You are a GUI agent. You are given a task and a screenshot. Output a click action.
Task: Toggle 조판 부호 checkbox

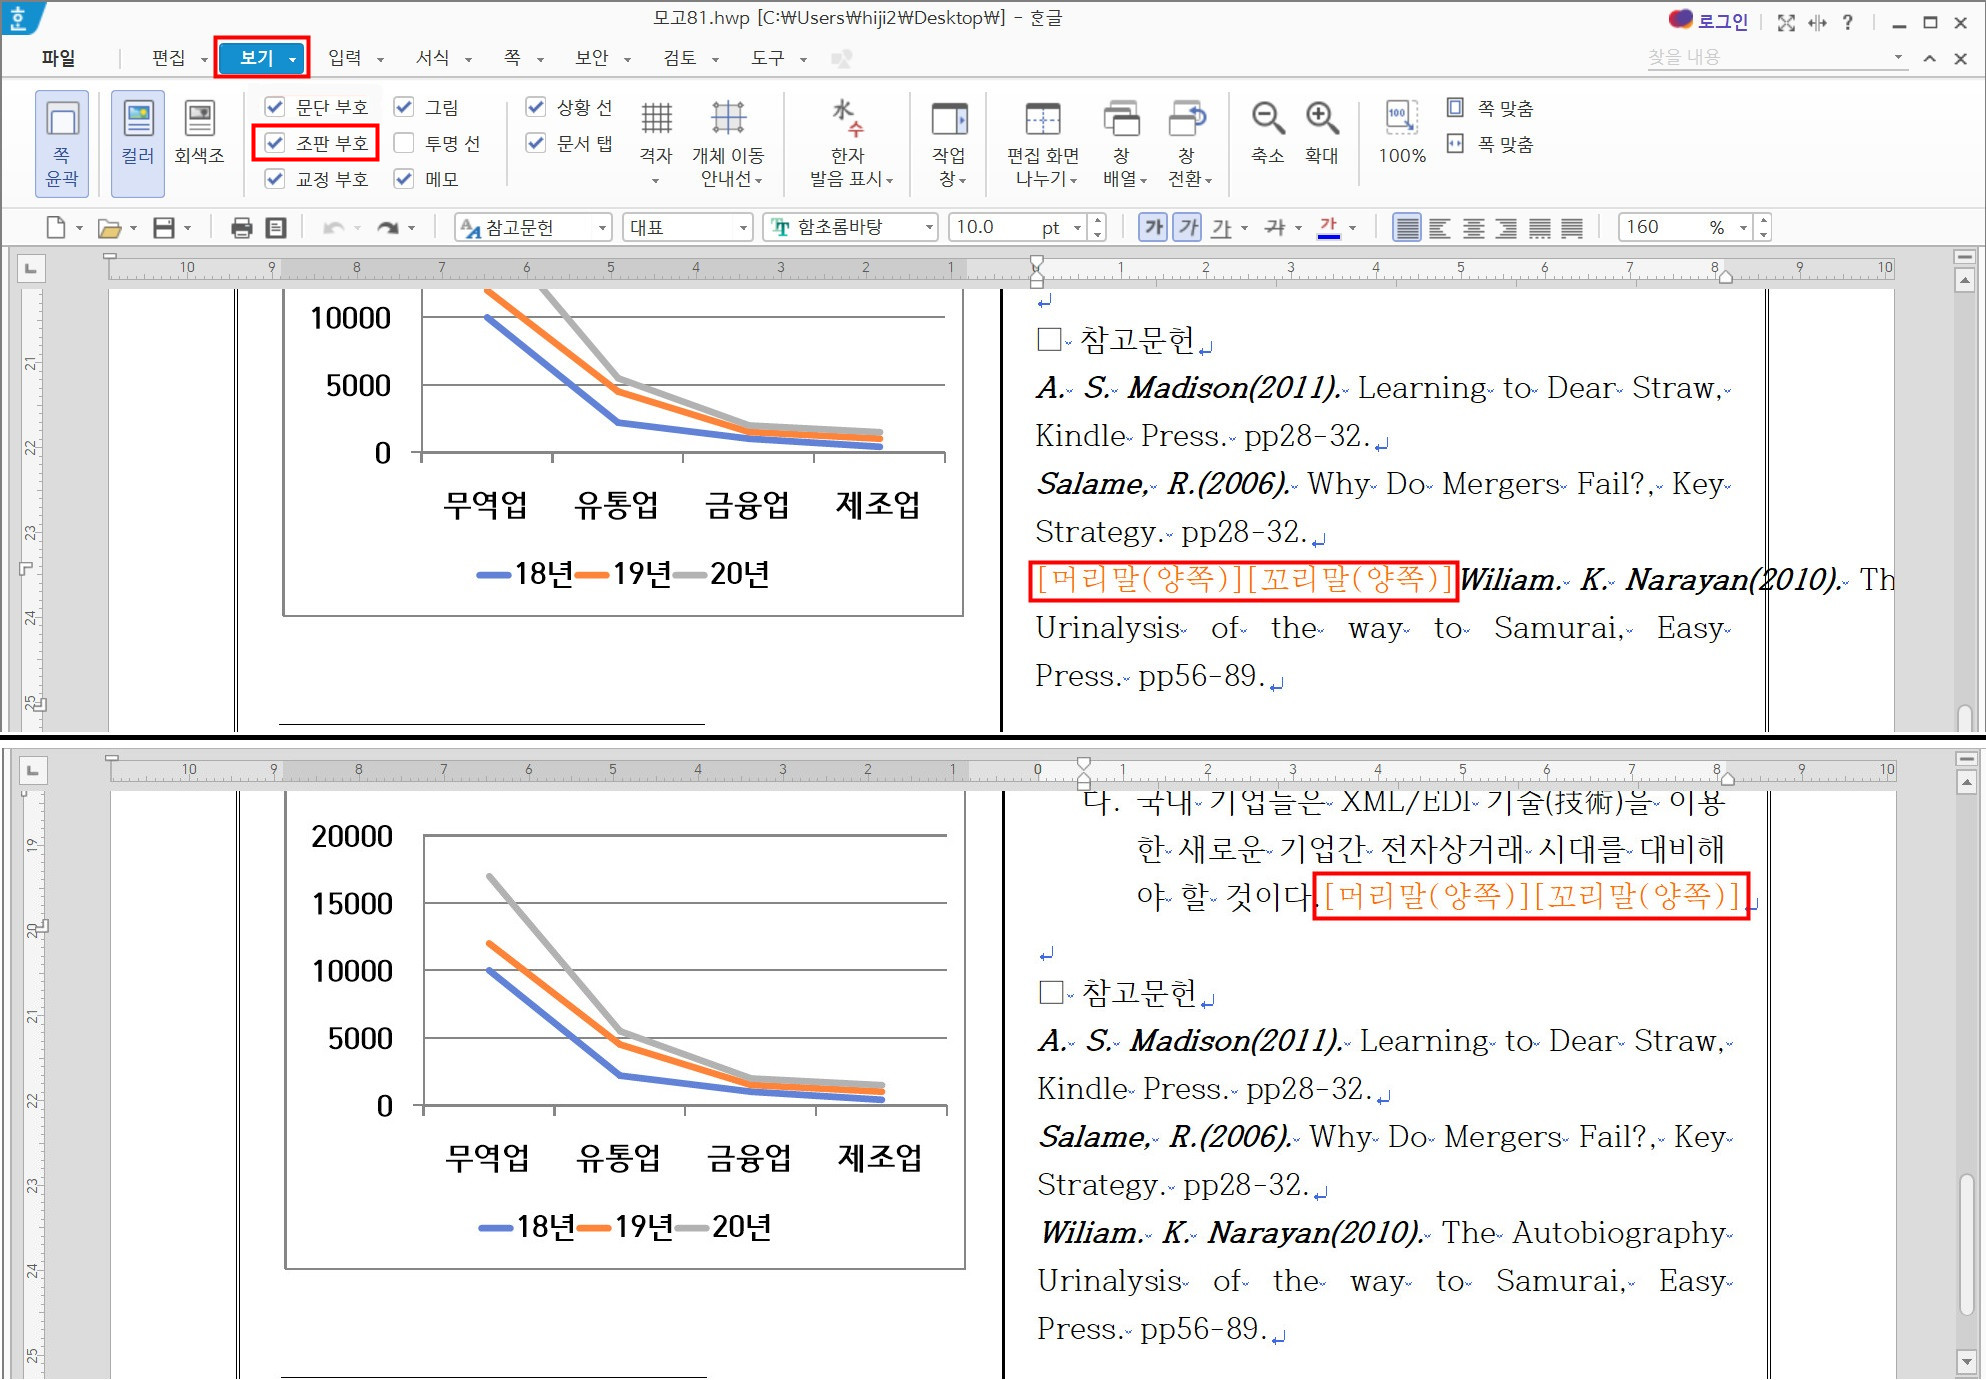pyautogui.click(x=274, y=143)
